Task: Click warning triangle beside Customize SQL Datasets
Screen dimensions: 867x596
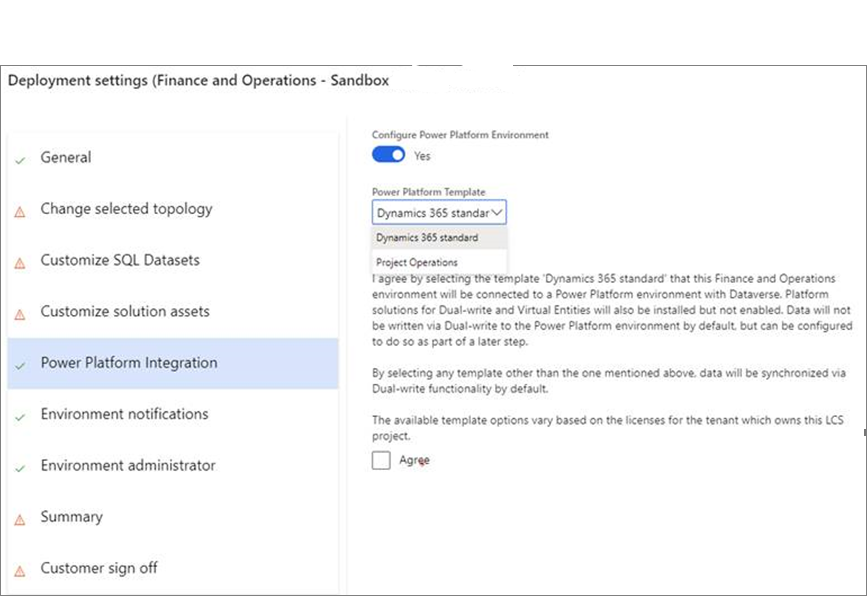Action: [20, 263]
